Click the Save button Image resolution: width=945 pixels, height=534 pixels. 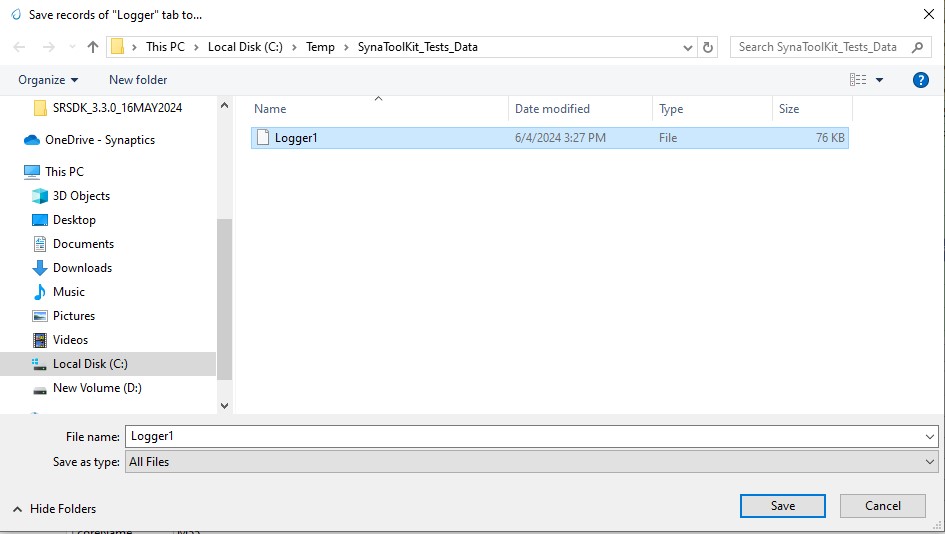click(783, 506)
